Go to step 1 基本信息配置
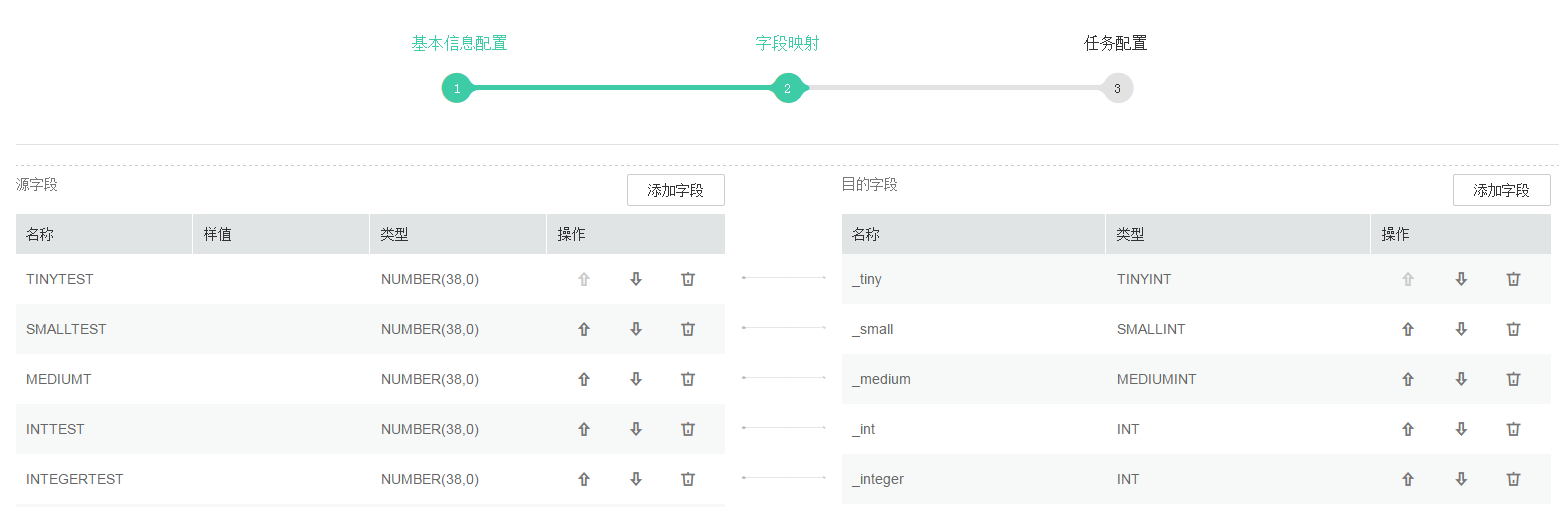Screen dimensions: 1566x507 pos(457,89)
